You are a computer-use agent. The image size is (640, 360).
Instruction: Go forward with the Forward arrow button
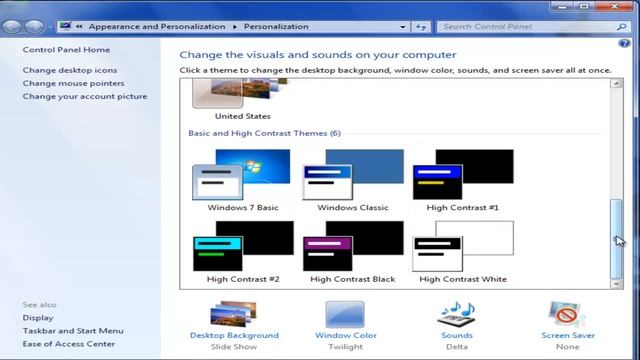pyautogui.click(x=34, y=27)
